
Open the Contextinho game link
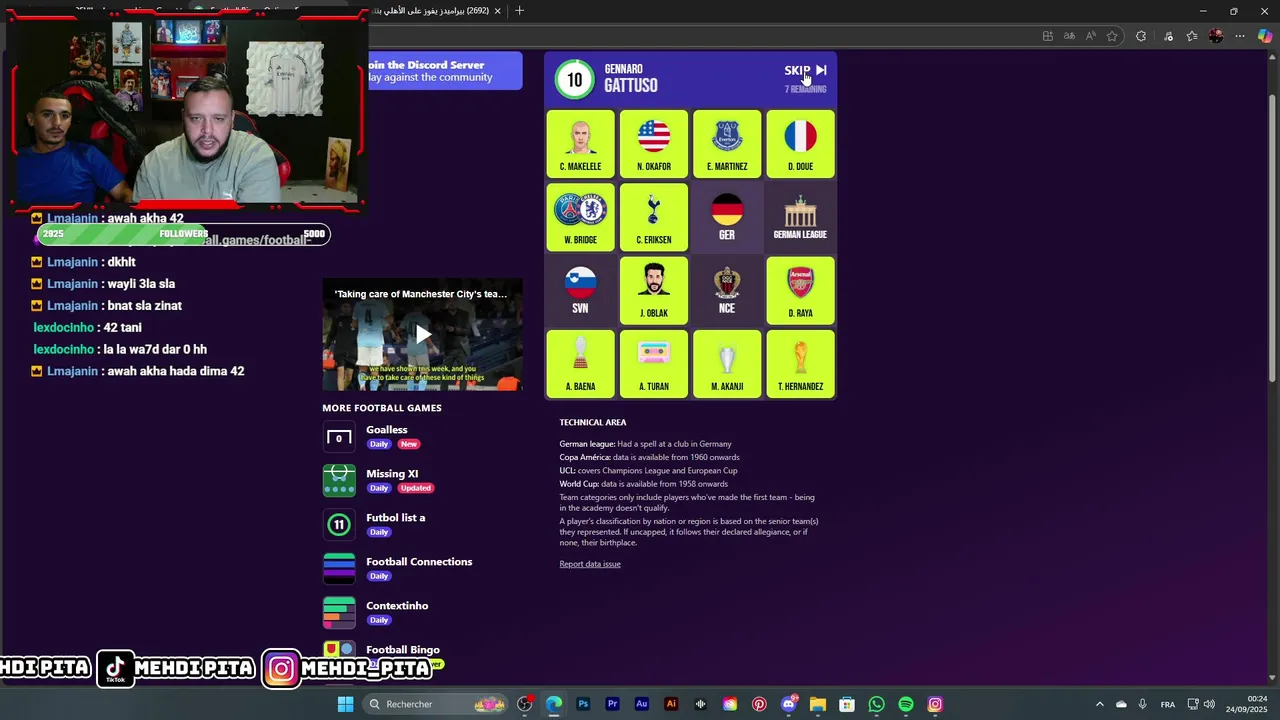pos(397,606)
